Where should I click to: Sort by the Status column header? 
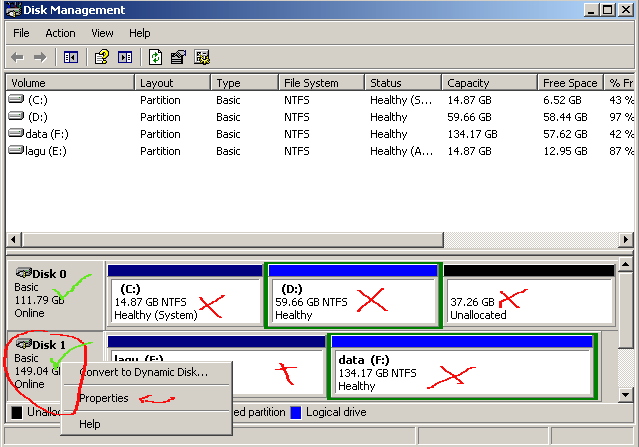[x=403, y=83]
